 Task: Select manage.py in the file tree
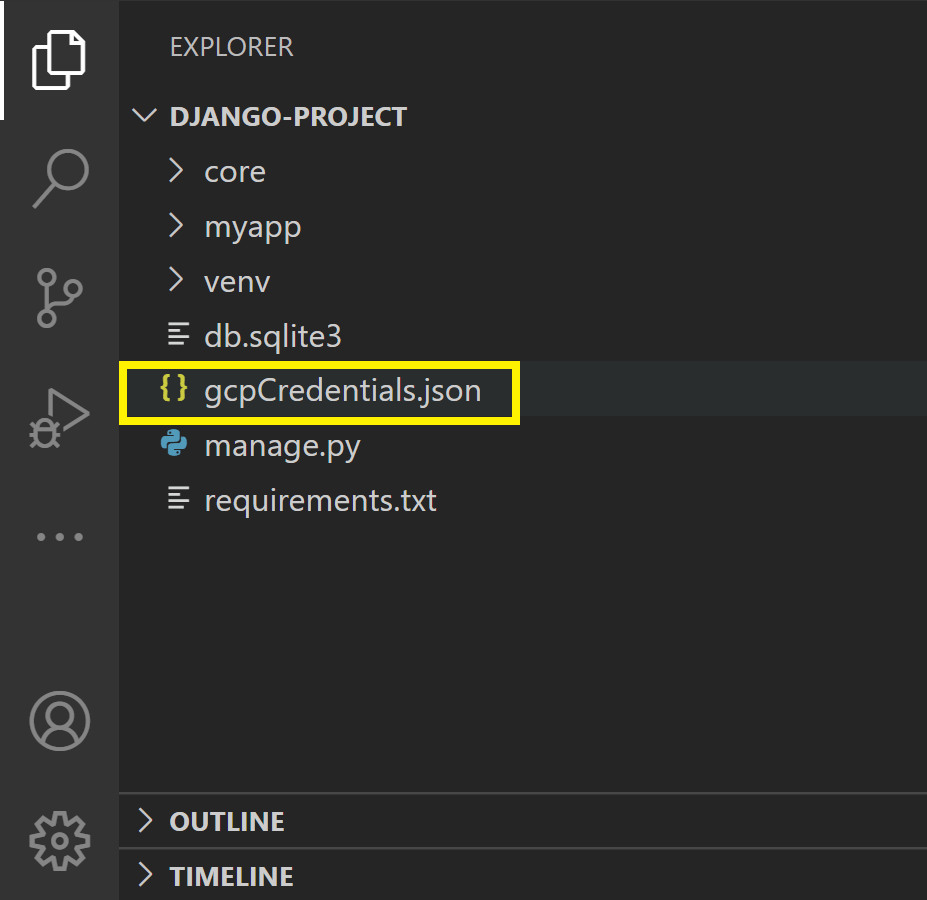click(281, 446)
